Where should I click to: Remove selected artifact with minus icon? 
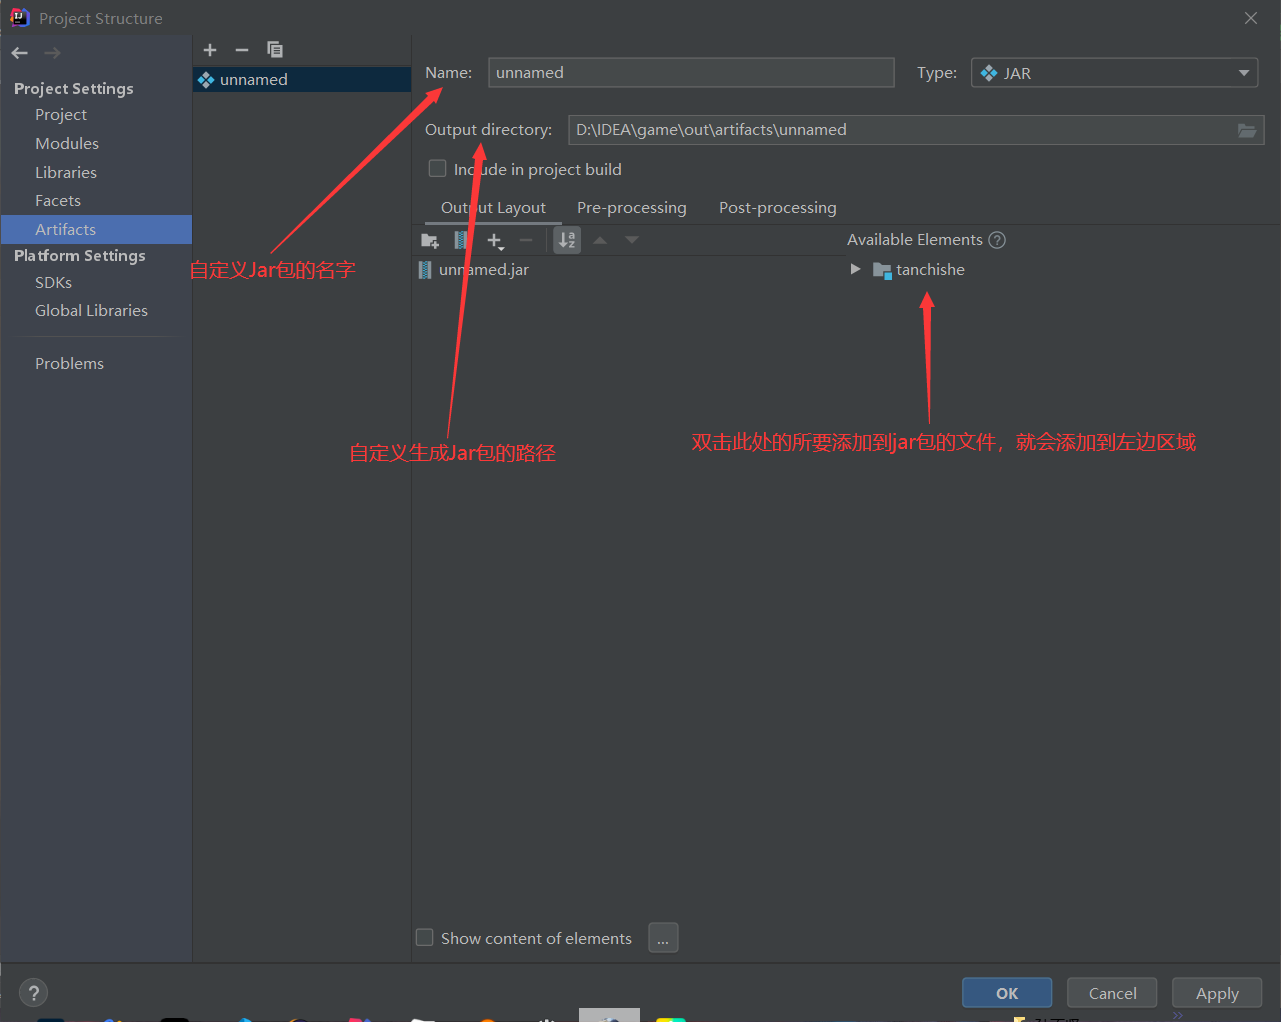(242, 50)
